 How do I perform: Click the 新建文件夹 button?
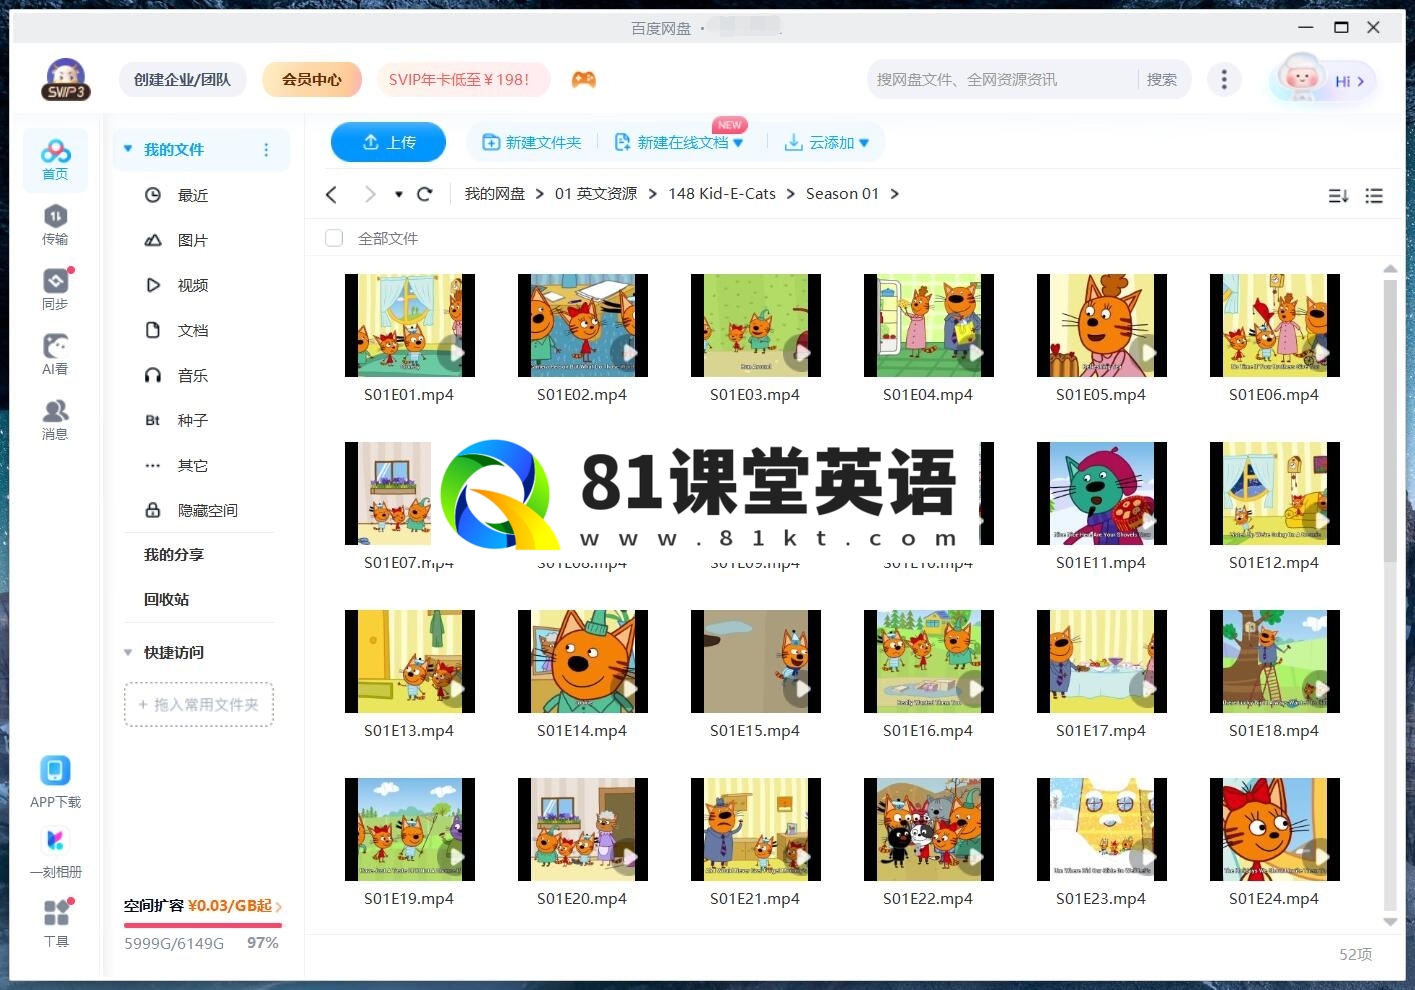pyautogui.click(x=532, y=142)
